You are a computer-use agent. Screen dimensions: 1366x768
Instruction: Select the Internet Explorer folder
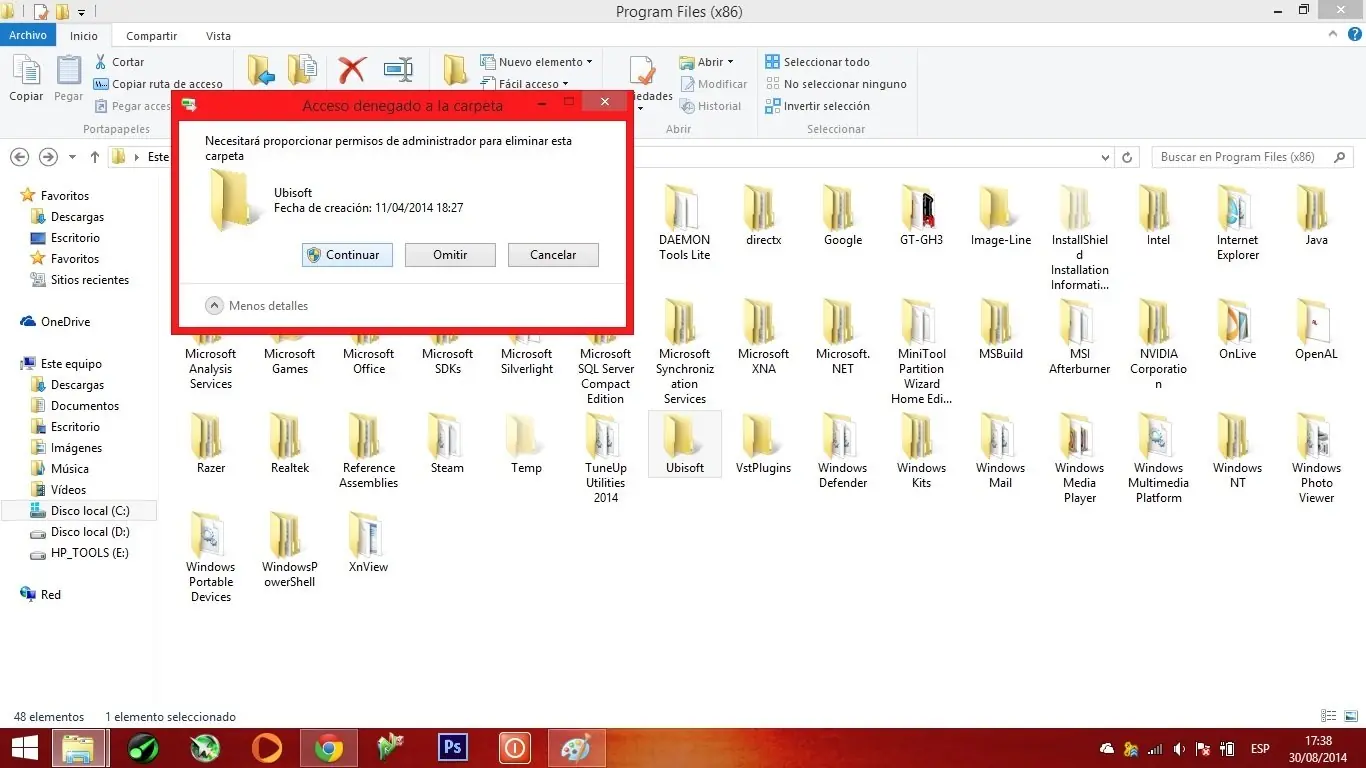click(1238, 222)
